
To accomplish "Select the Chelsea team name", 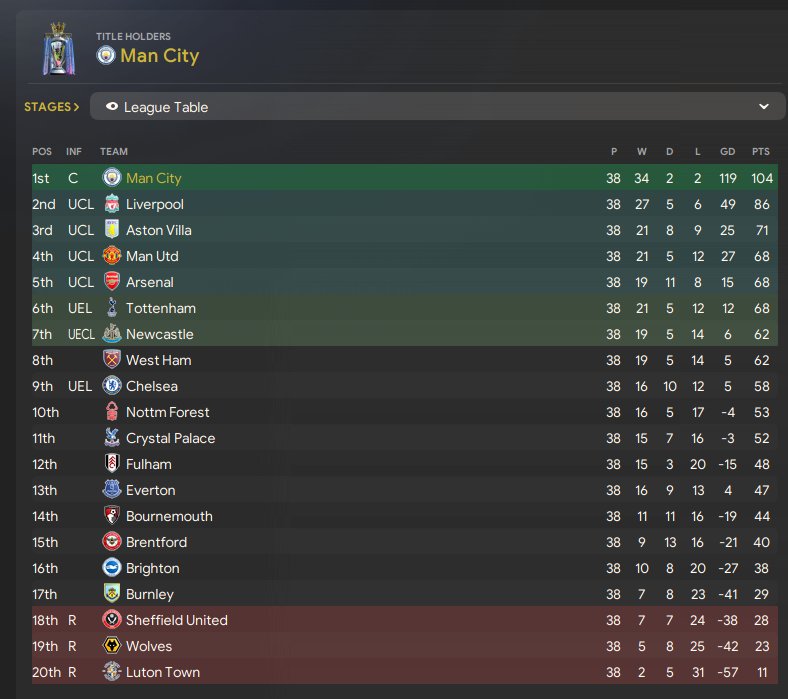I will click(x=152, y=386).
